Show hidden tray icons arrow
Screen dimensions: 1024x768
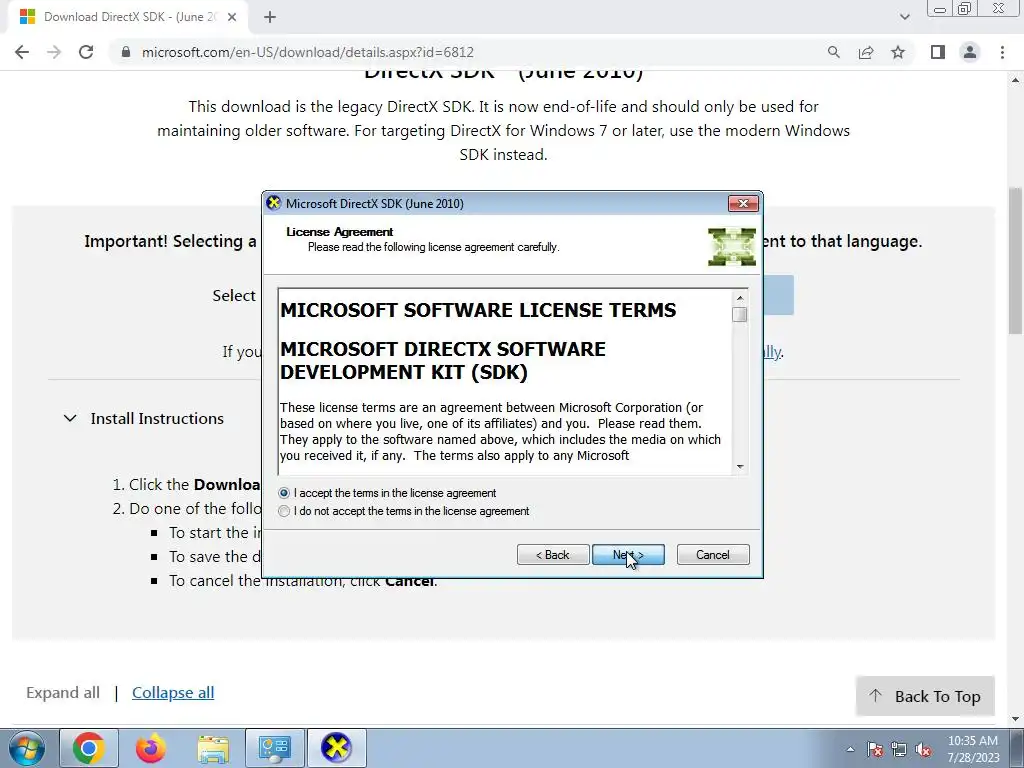click(x=850, y=749)
